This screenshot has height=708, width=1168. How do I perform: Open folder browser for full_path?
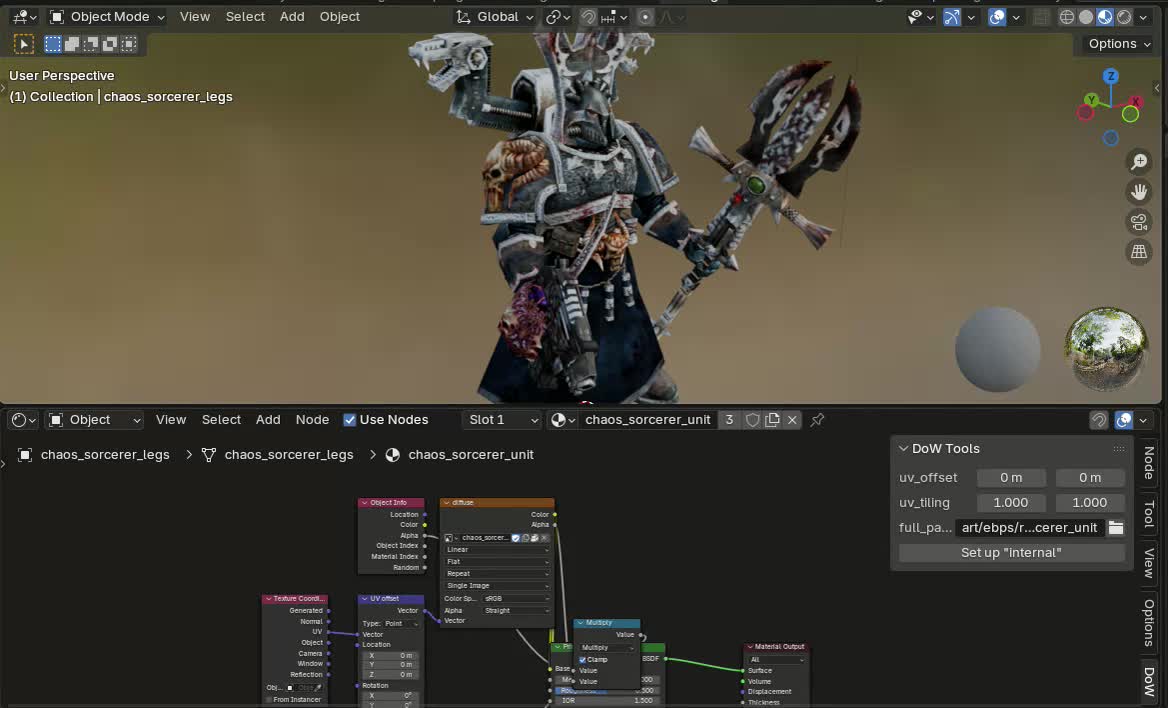pyautogui.click(x=1116, y=528)
